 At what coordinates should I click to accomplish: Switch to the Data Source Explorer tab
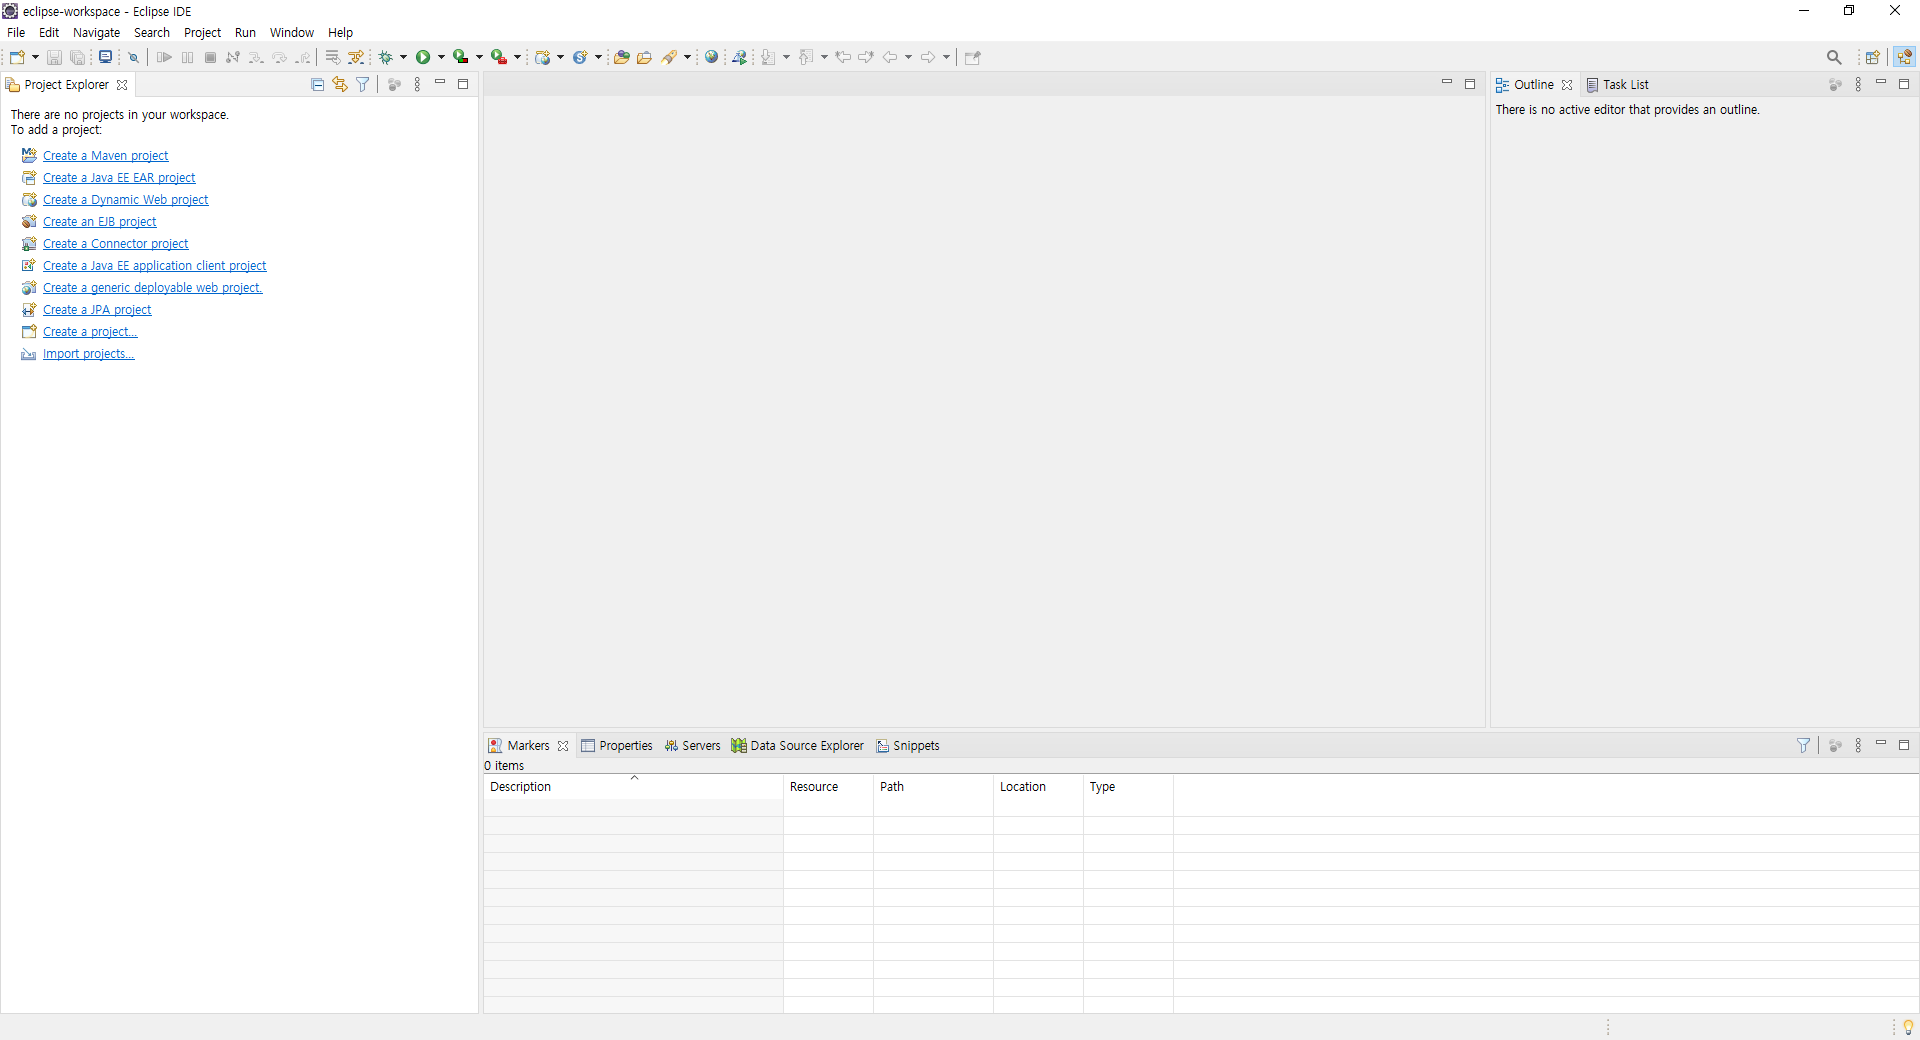(x=797, y=746)
